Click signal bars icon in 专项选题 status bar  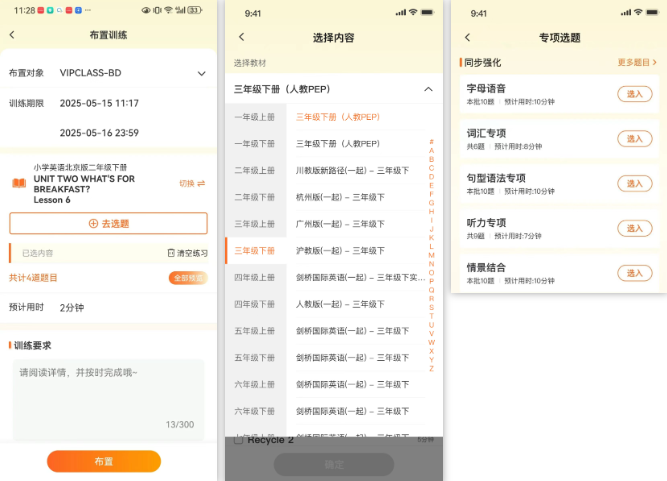(626, 12)
